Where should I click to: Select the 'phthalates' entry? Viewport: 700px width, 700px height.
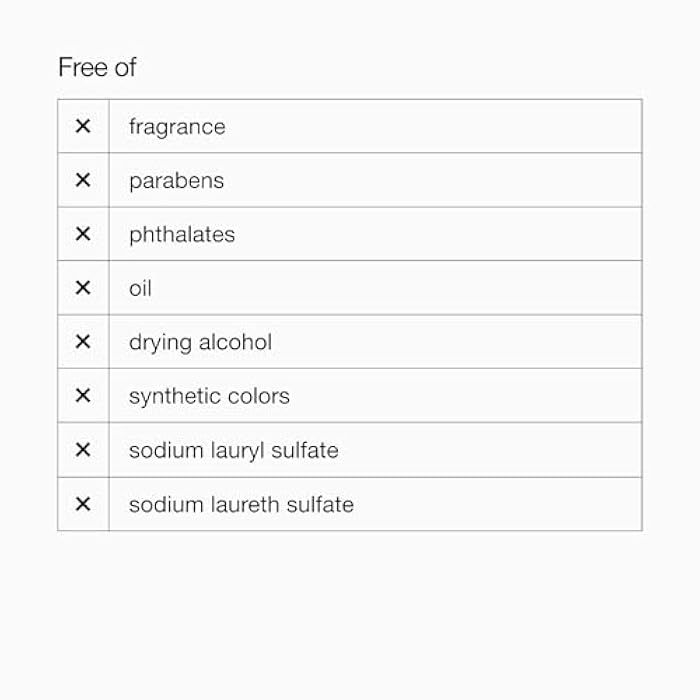tap(182, 235)
